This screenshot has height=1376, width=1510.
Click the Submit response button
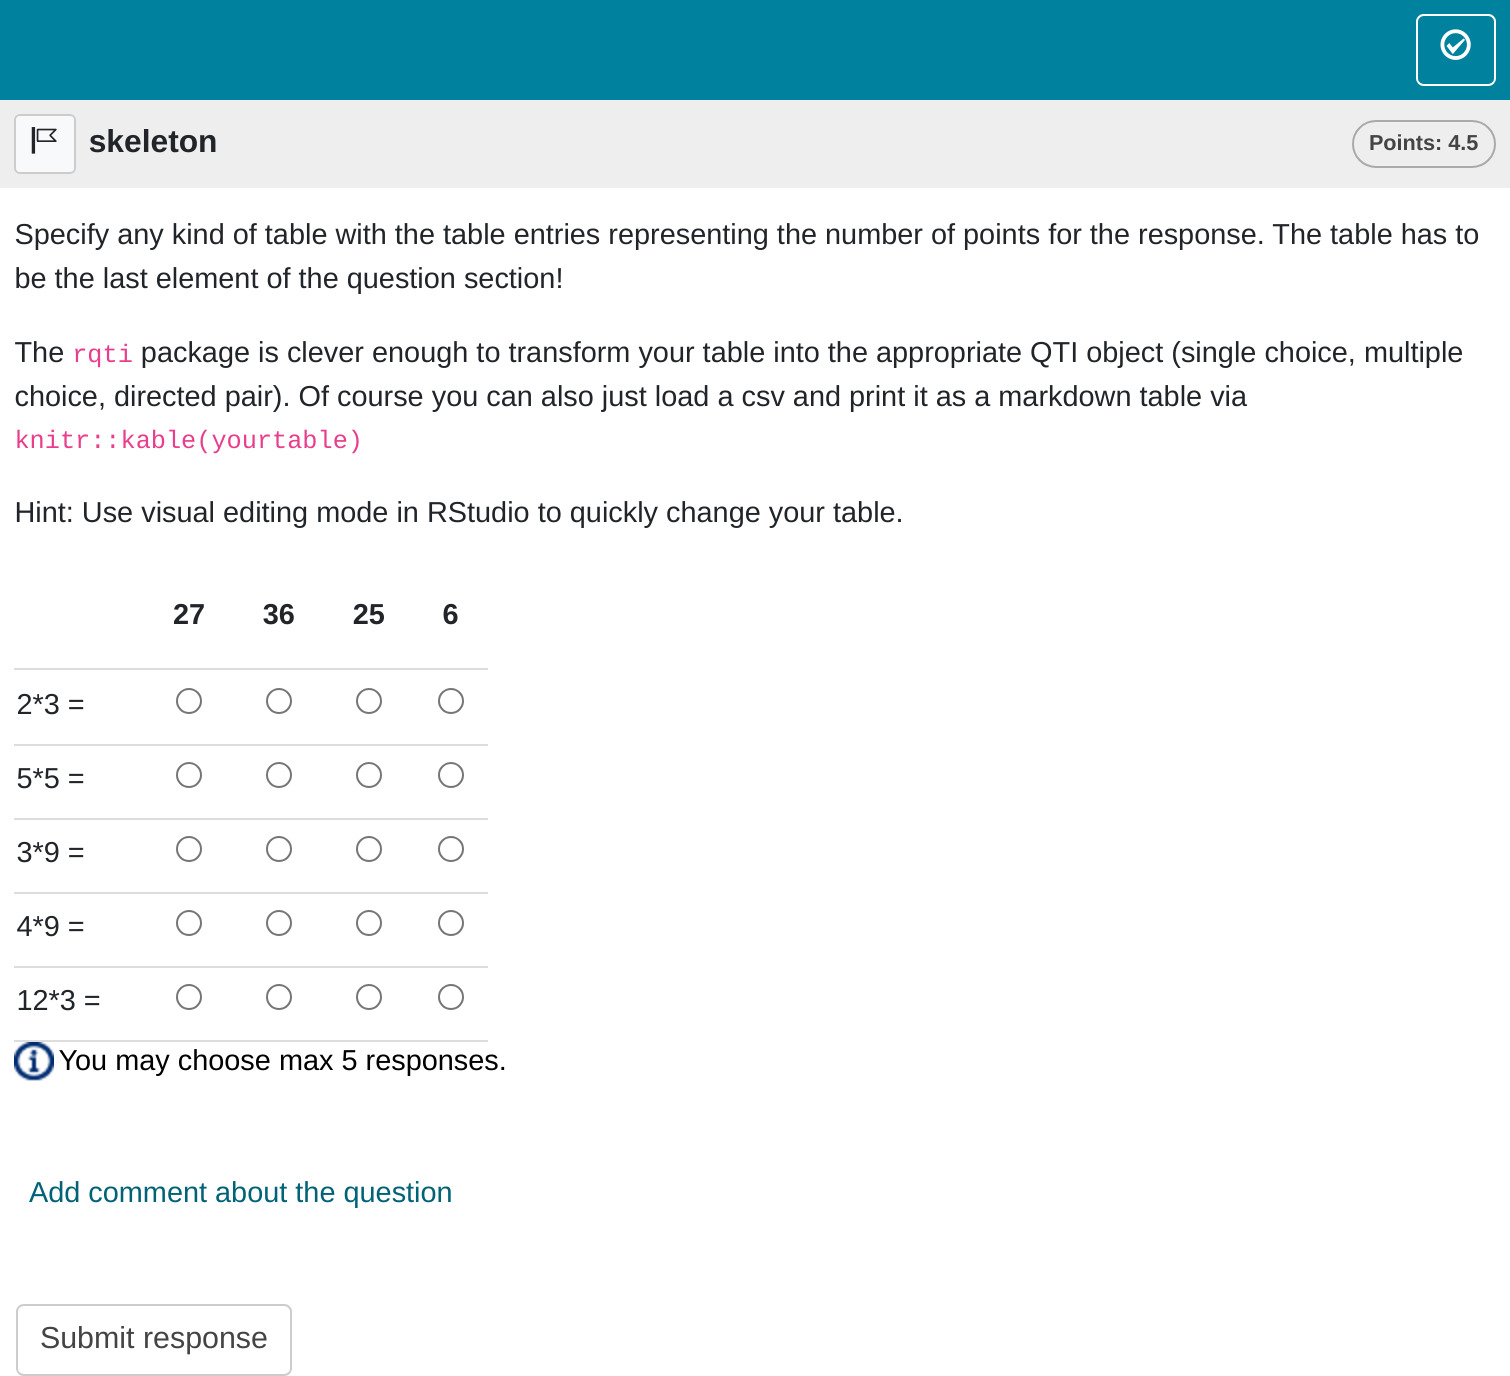[154, 1339]
